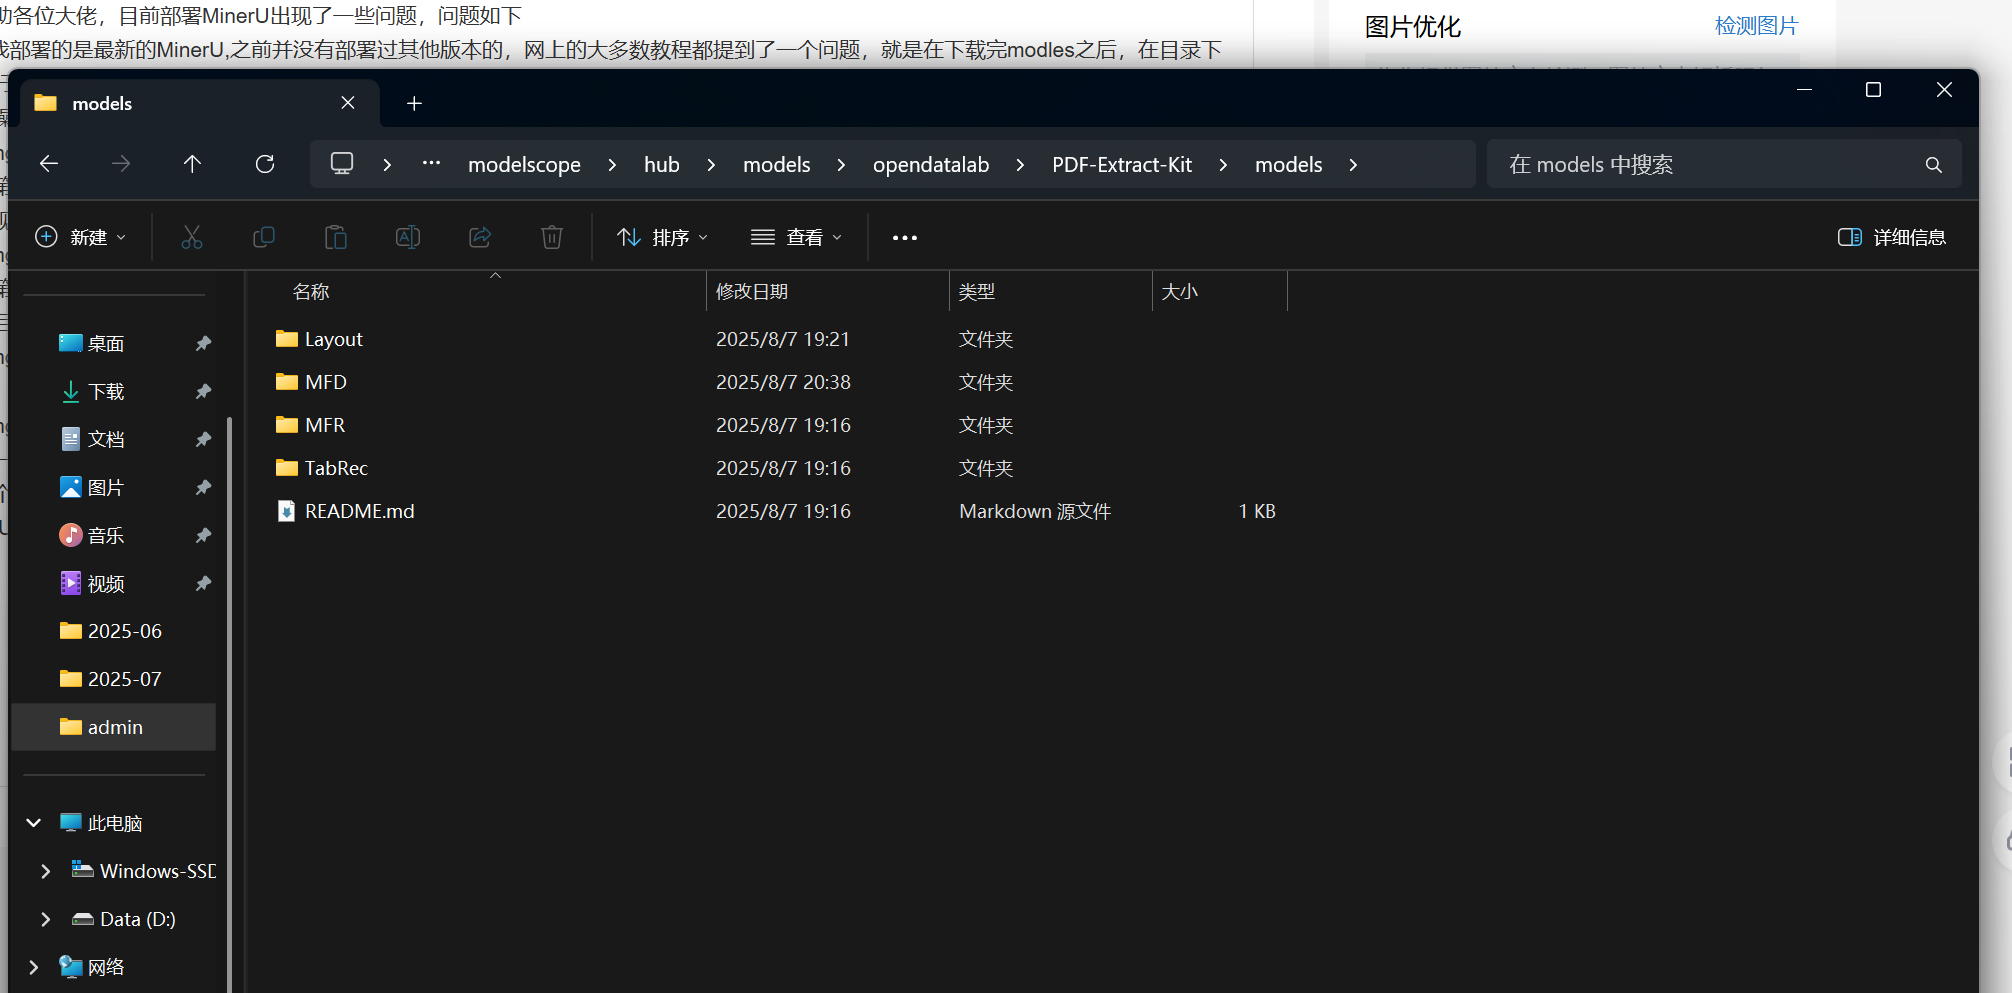Image resolution: width=2012 pixels, height=993 pixels.
Task: Open the 排序 sort dropdown
Action: 662,237
